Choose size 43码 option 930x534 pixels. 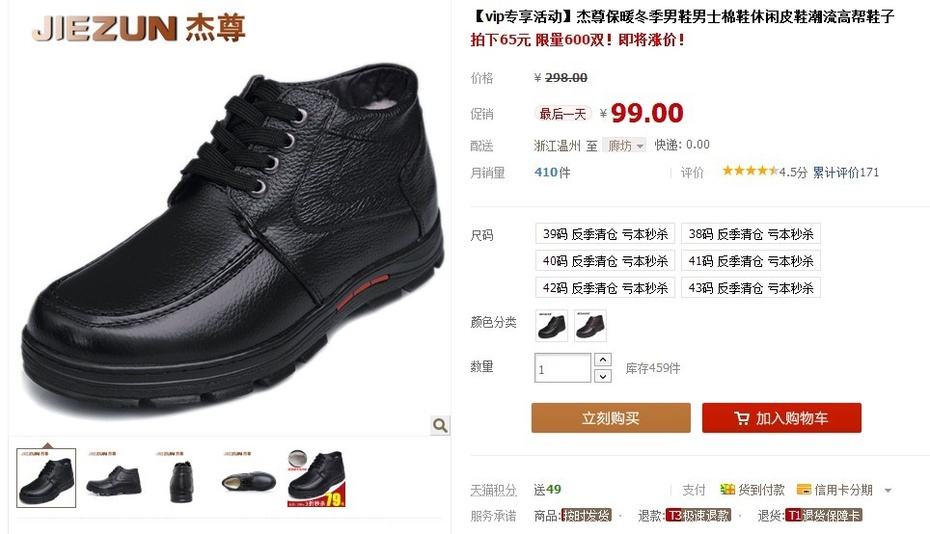tap(751, 288)
